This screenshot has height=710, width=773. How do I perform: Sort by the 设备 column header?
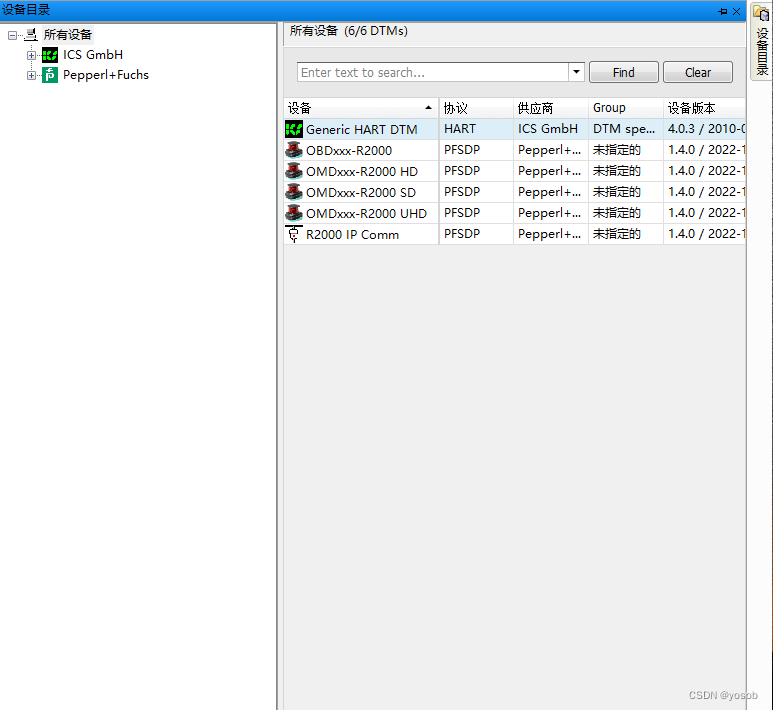(361, 108)
